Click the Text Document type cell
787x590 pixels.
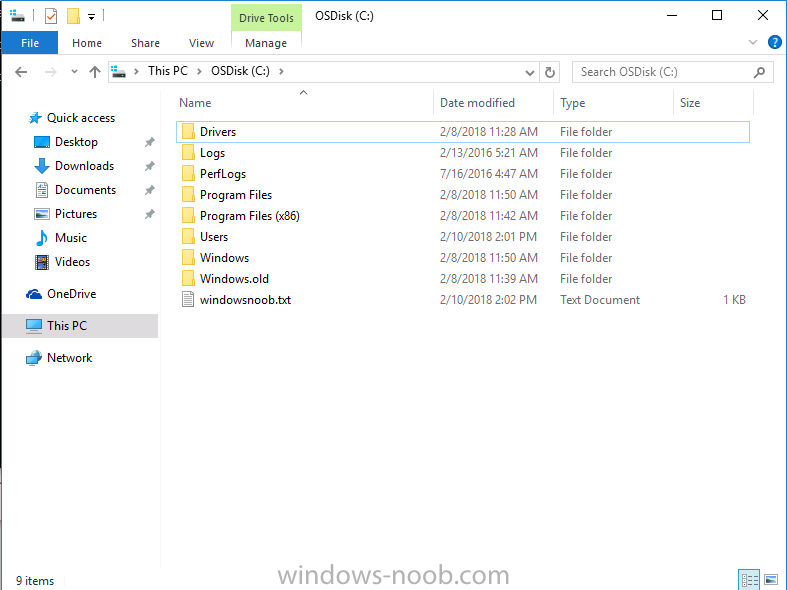pos(600,300)
